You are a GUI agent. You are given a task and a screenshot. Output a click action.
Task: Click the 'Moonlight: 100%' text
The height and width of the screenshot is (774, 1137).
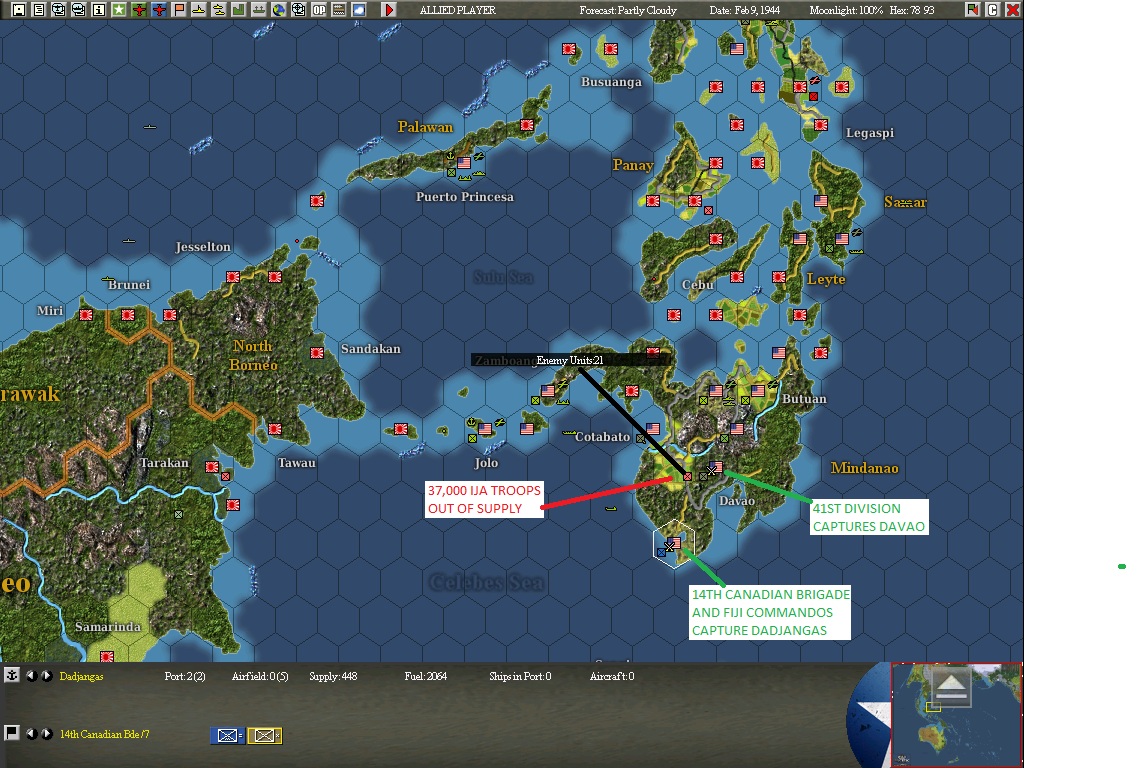(846, 10)
